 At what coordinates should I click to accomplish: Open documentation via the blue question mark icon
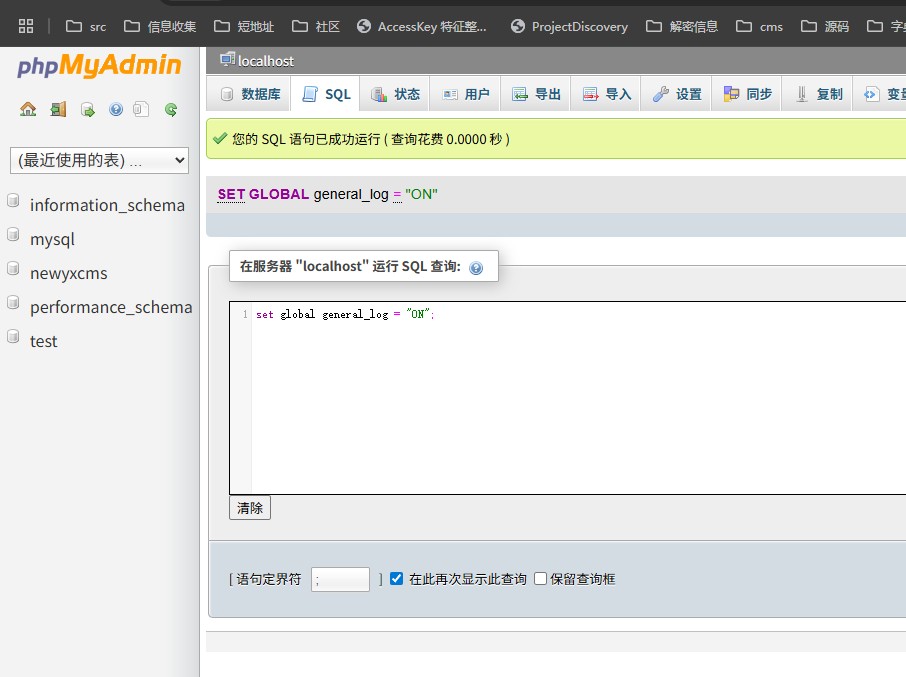(x=117, y=109)
